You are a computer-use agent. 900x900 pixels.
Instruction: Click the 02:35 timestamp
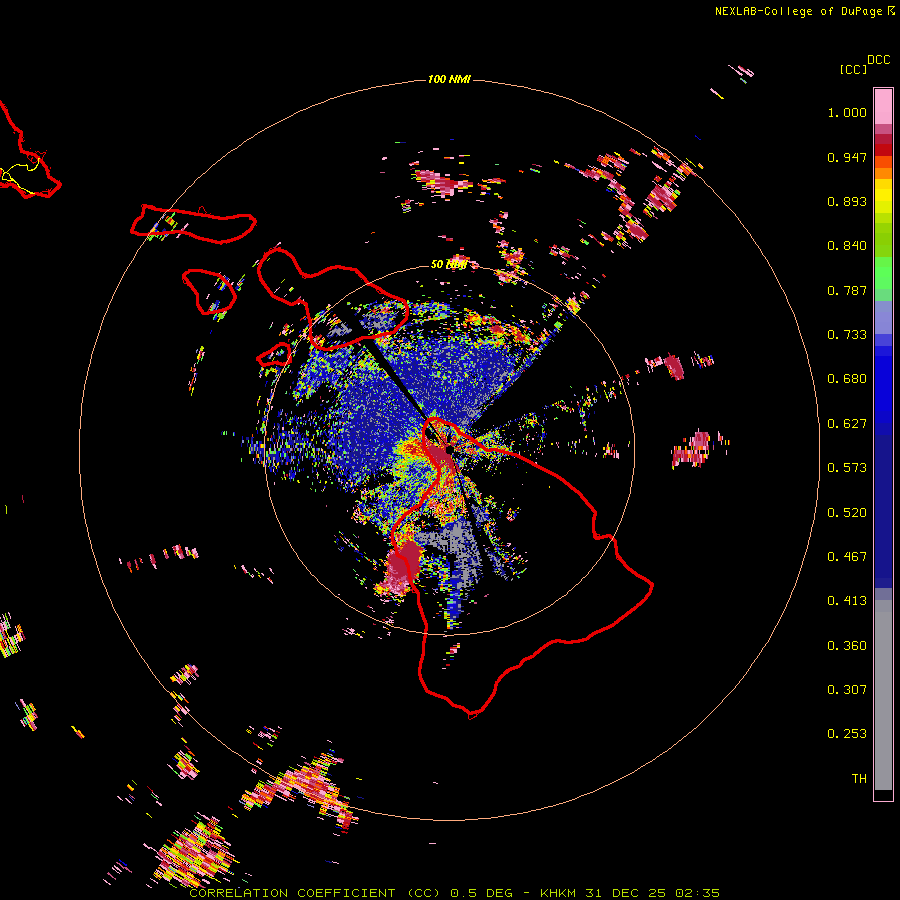tap(697, 893)
